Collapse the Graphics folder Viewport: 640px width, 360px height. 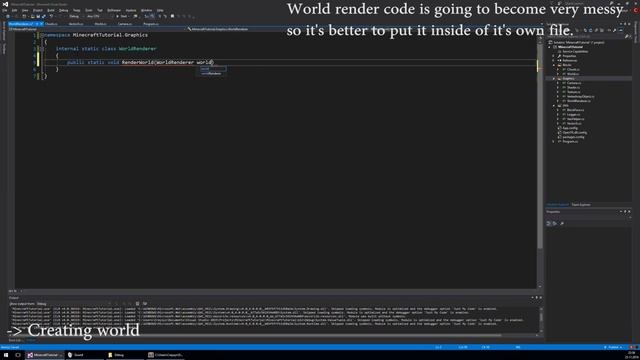[554, 78]
